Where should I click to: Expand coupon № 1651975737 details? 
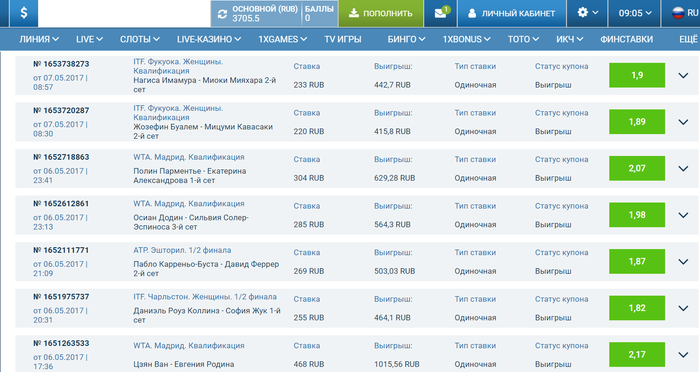683,308
